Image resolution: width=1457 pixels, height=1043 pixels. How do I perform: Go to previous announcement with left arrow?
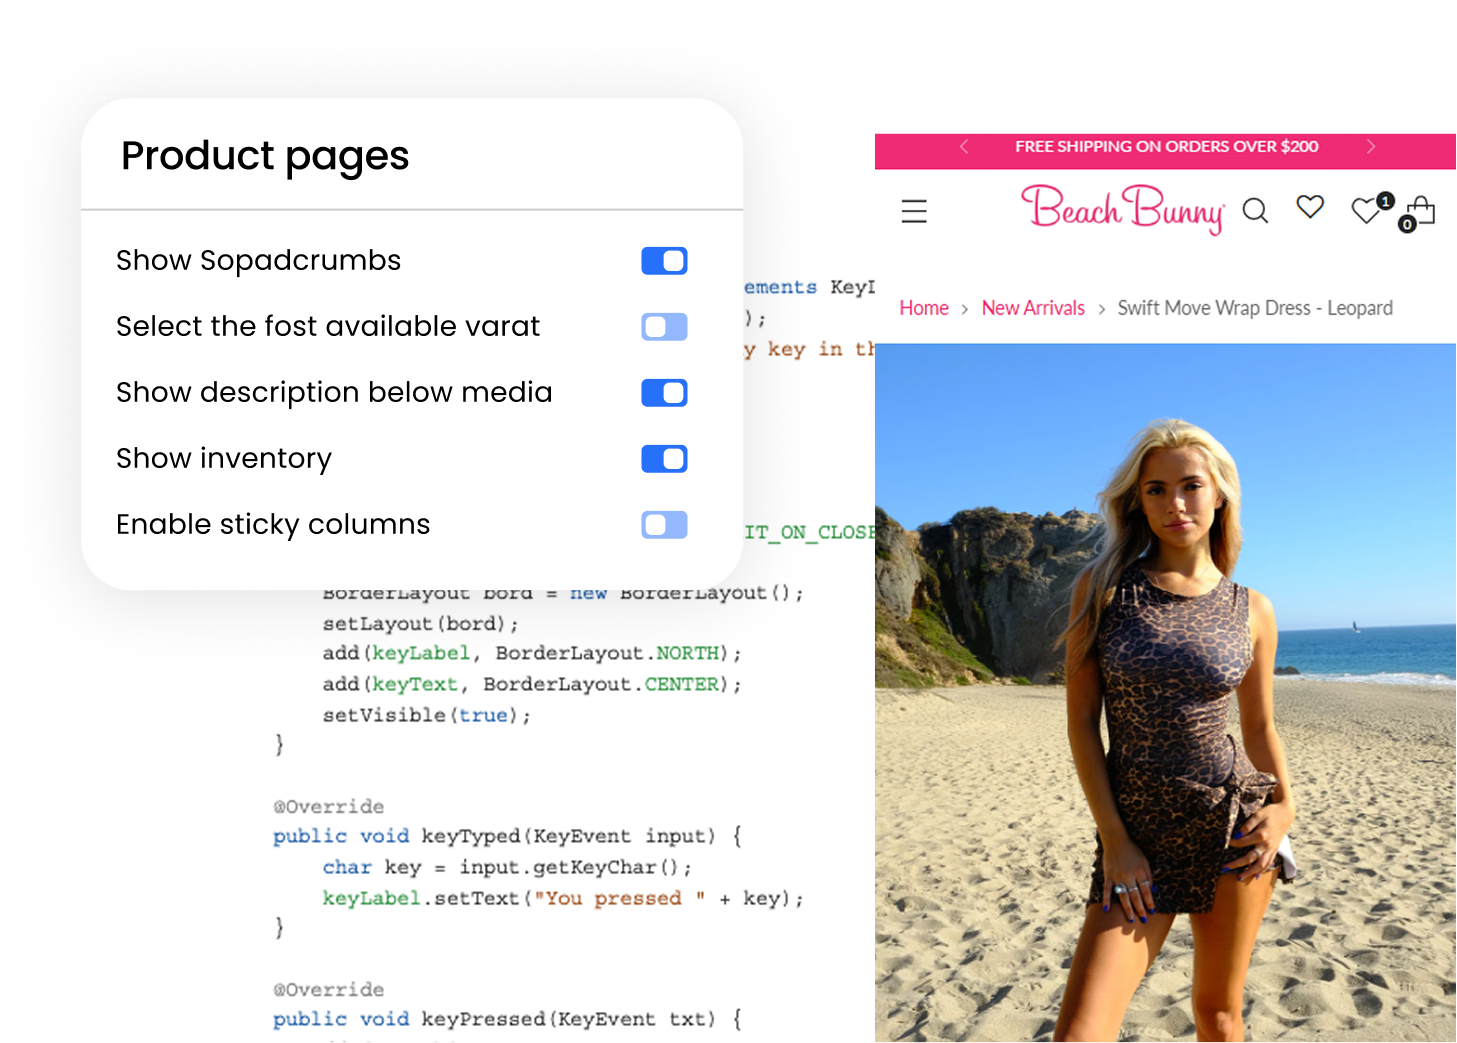[x=964, y=147]
